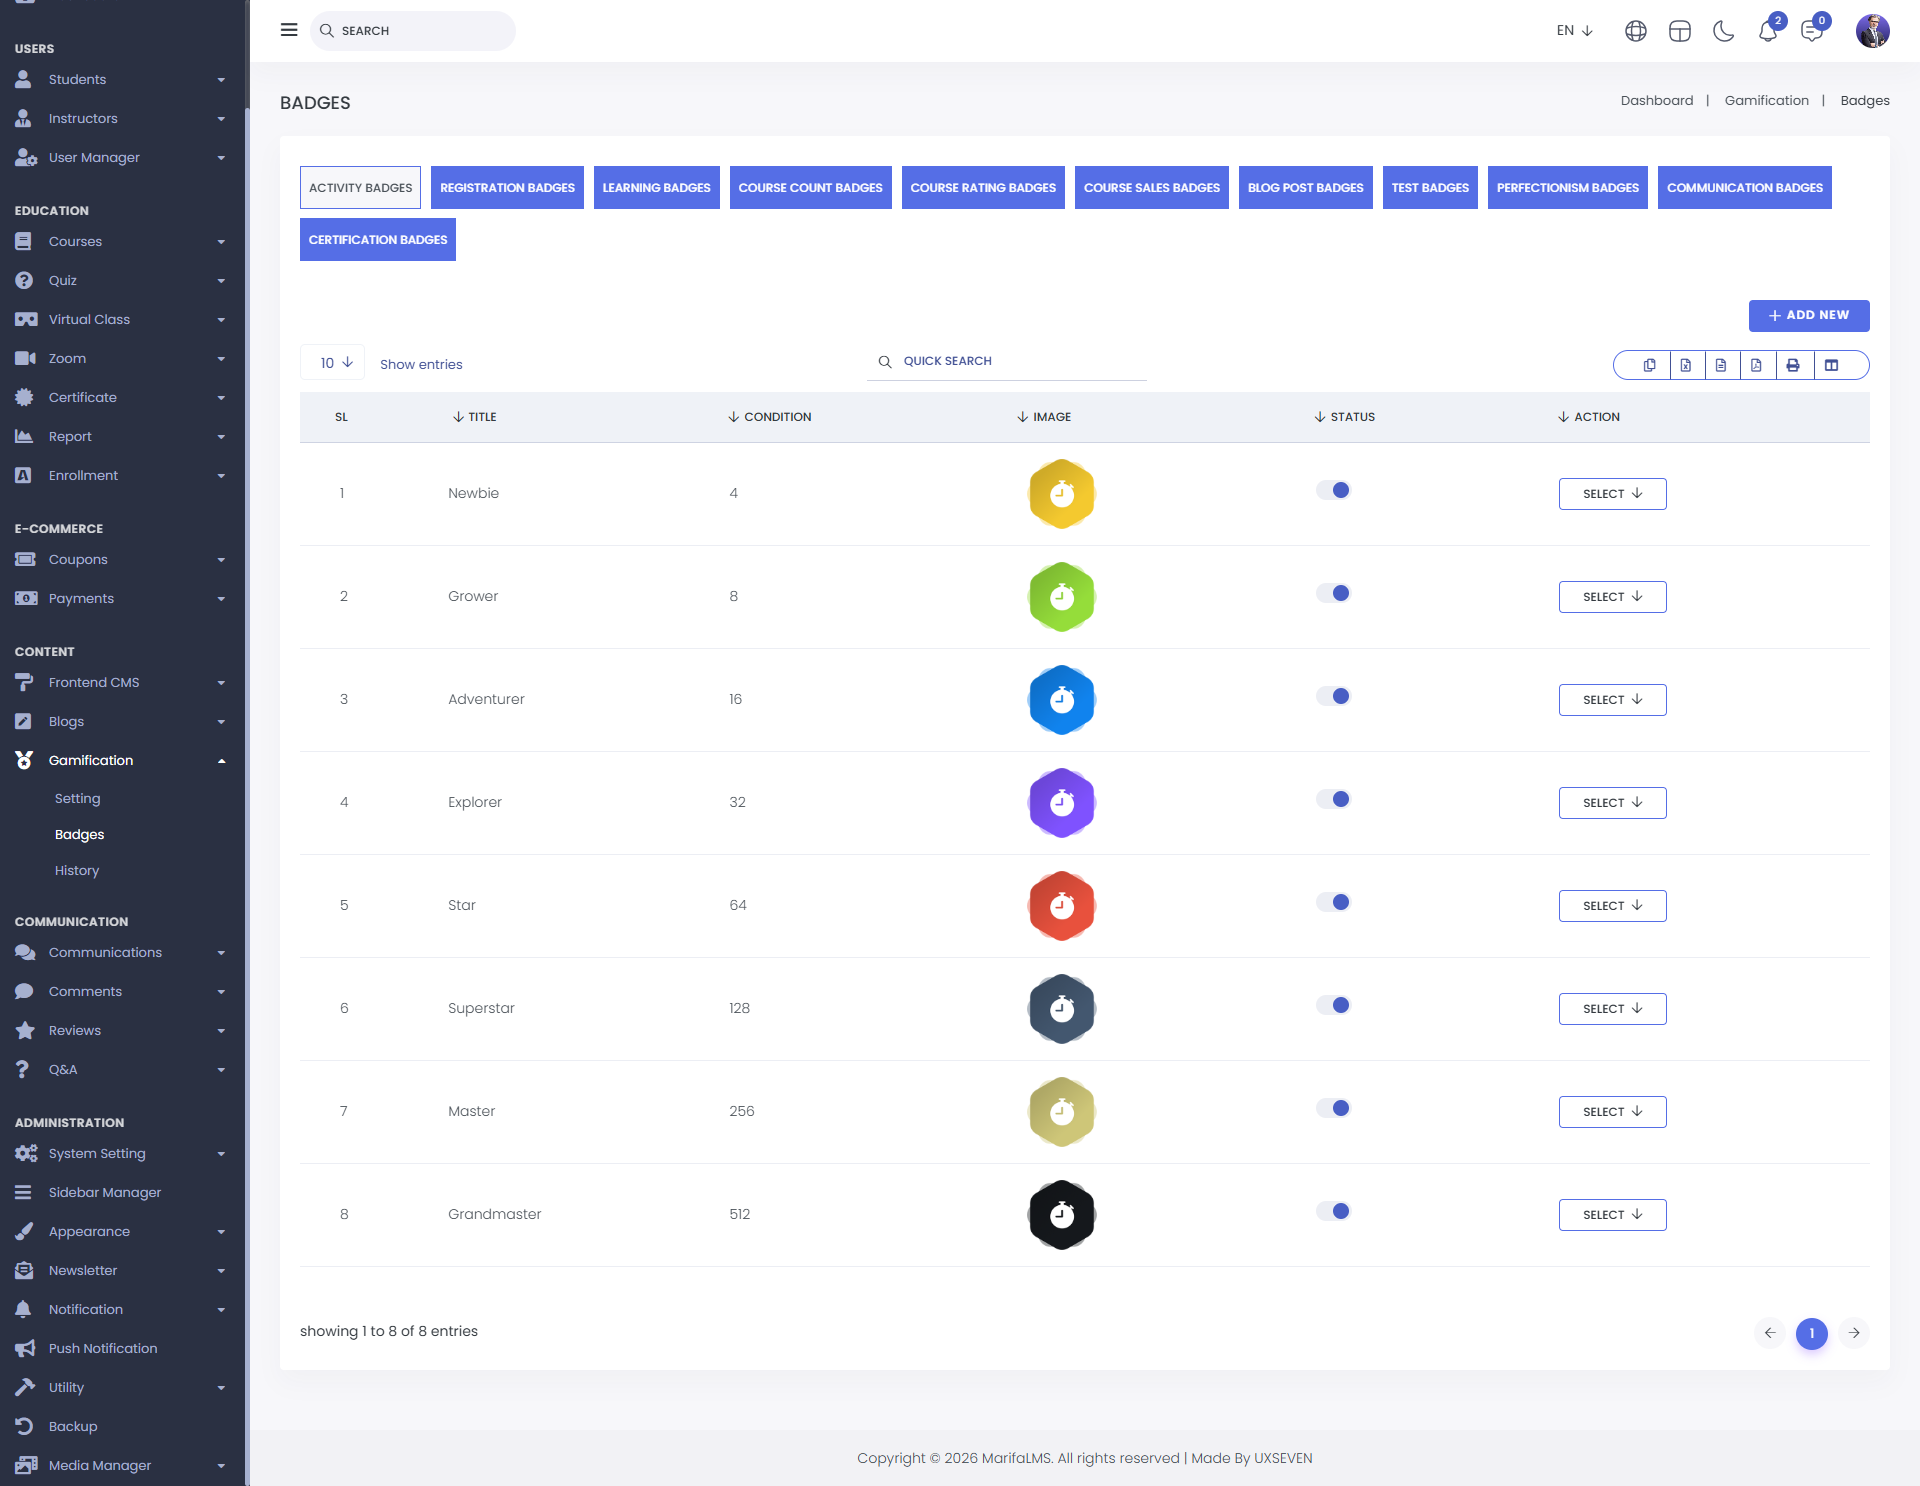
Task: Toggle dark mode moon icon
Action: (1723, 31)
